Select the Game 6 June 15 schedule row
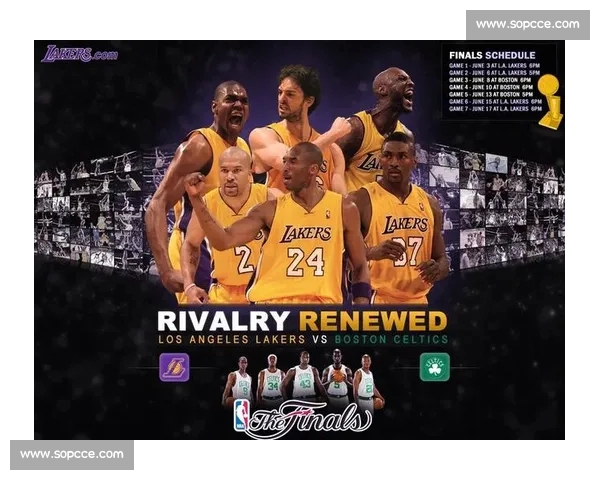The width and height of the screenshot is (600, 480). [x=495, y=101]
